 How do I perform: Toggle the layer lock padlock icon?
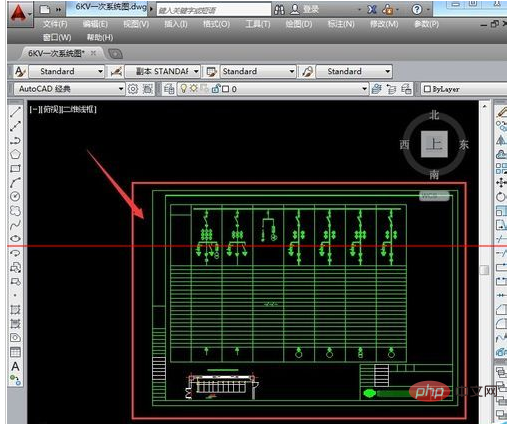(216, 89)
